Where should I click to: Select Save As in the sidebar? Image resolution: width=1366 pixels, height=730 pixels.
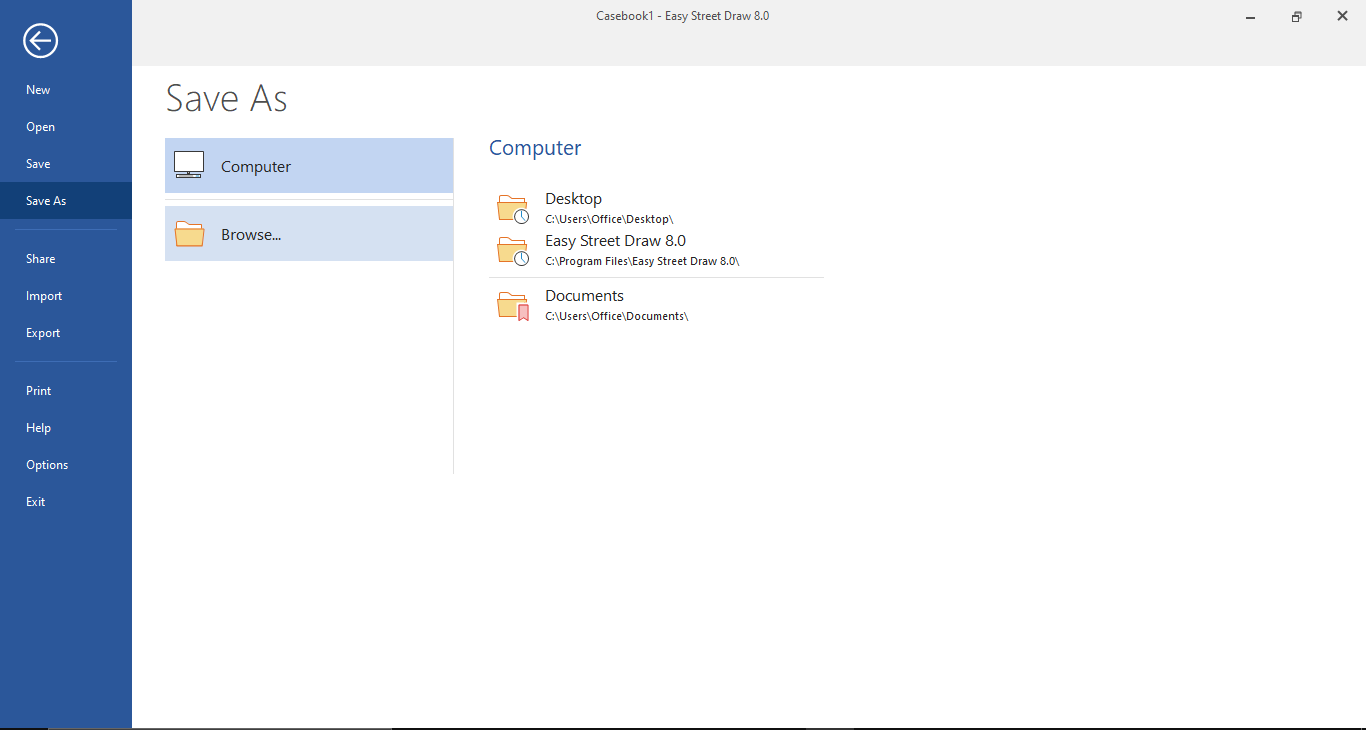66,201
